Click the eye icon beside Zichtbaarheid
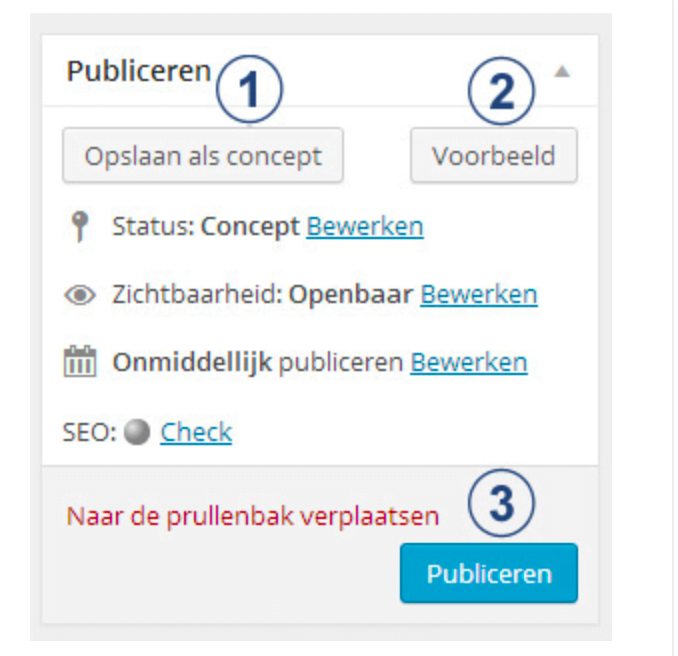This screenshot has width=678, height=656. coord(82,295)
